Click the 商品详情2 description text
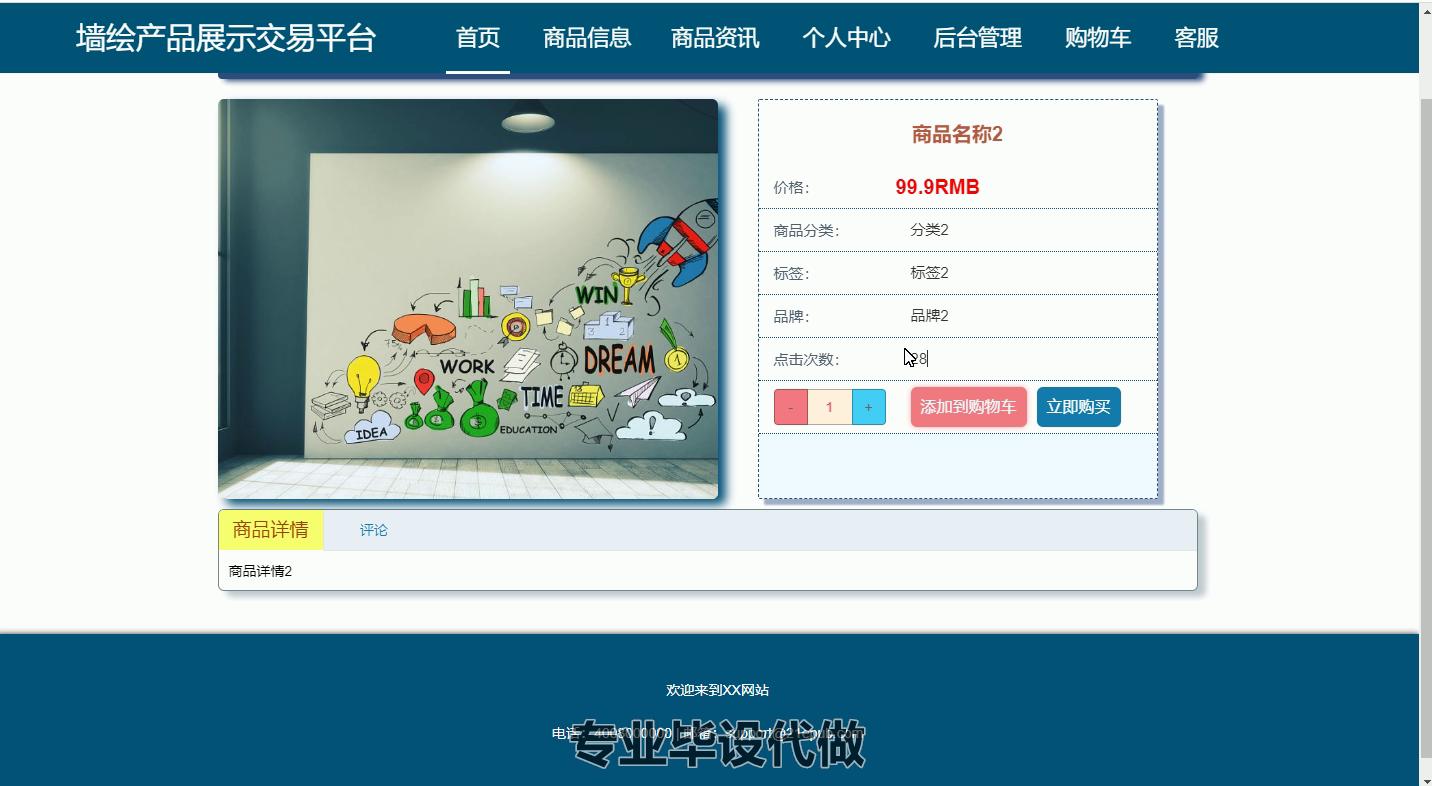Image resolution: width=1432 pixels, height=786 pixels. [260, 571]
